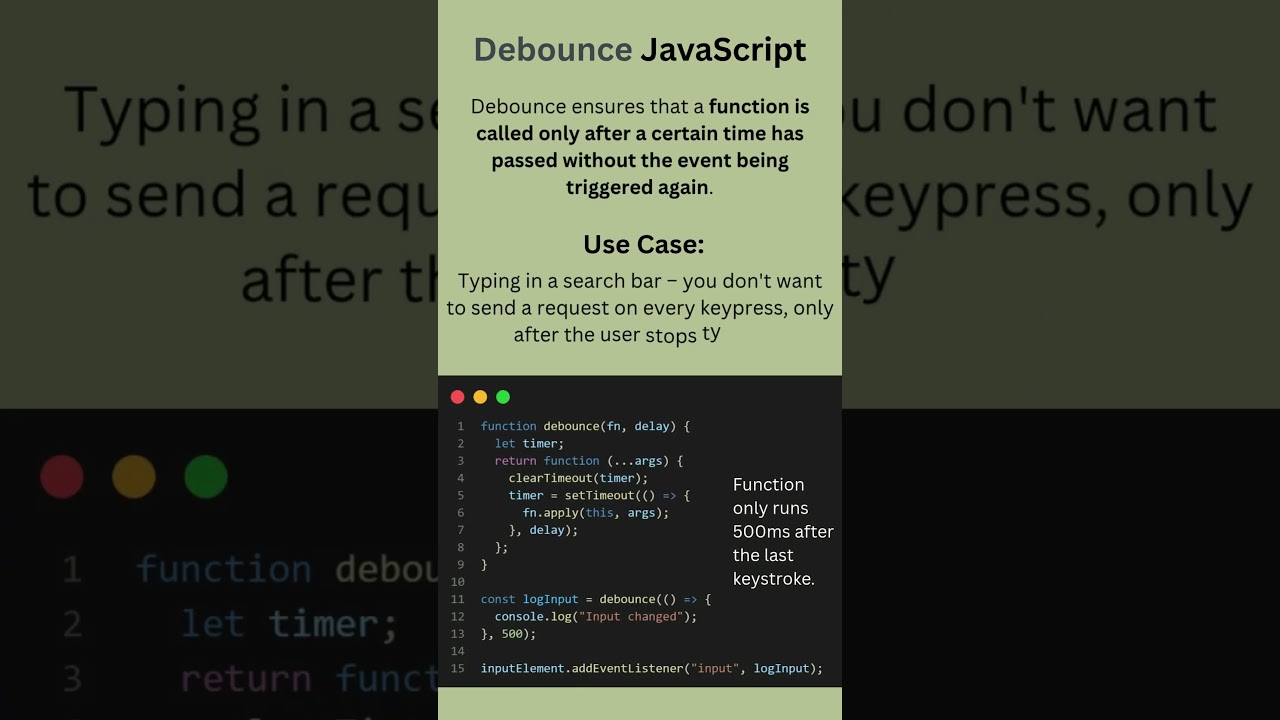
Task: Click code line 13 "}, 500);"
Action: 509,634
